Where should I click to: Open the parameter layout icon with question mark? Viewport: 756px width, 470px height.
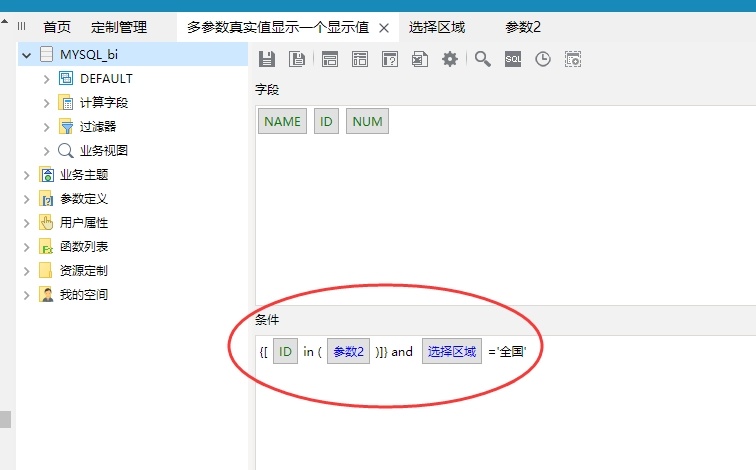390,59
